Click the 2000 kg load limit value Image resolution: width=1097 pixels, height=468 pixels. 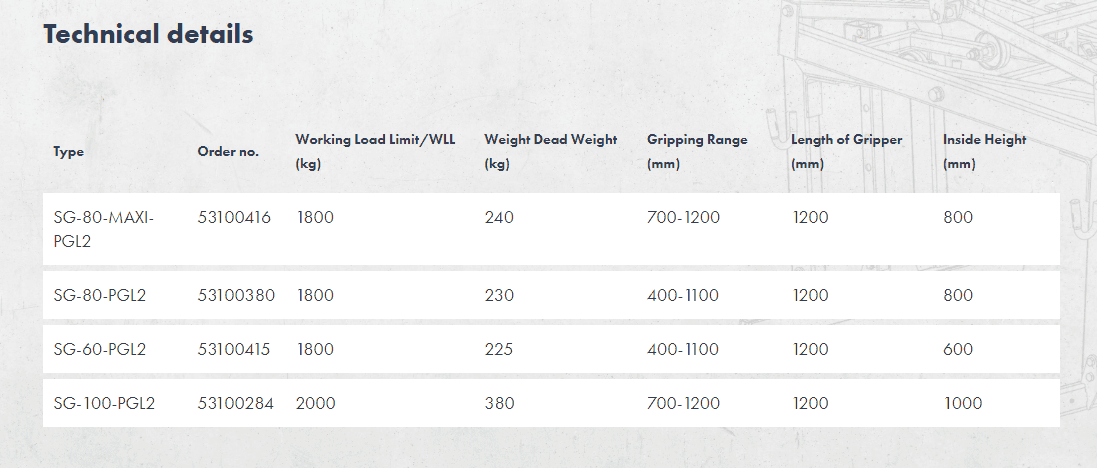(316, 404)
